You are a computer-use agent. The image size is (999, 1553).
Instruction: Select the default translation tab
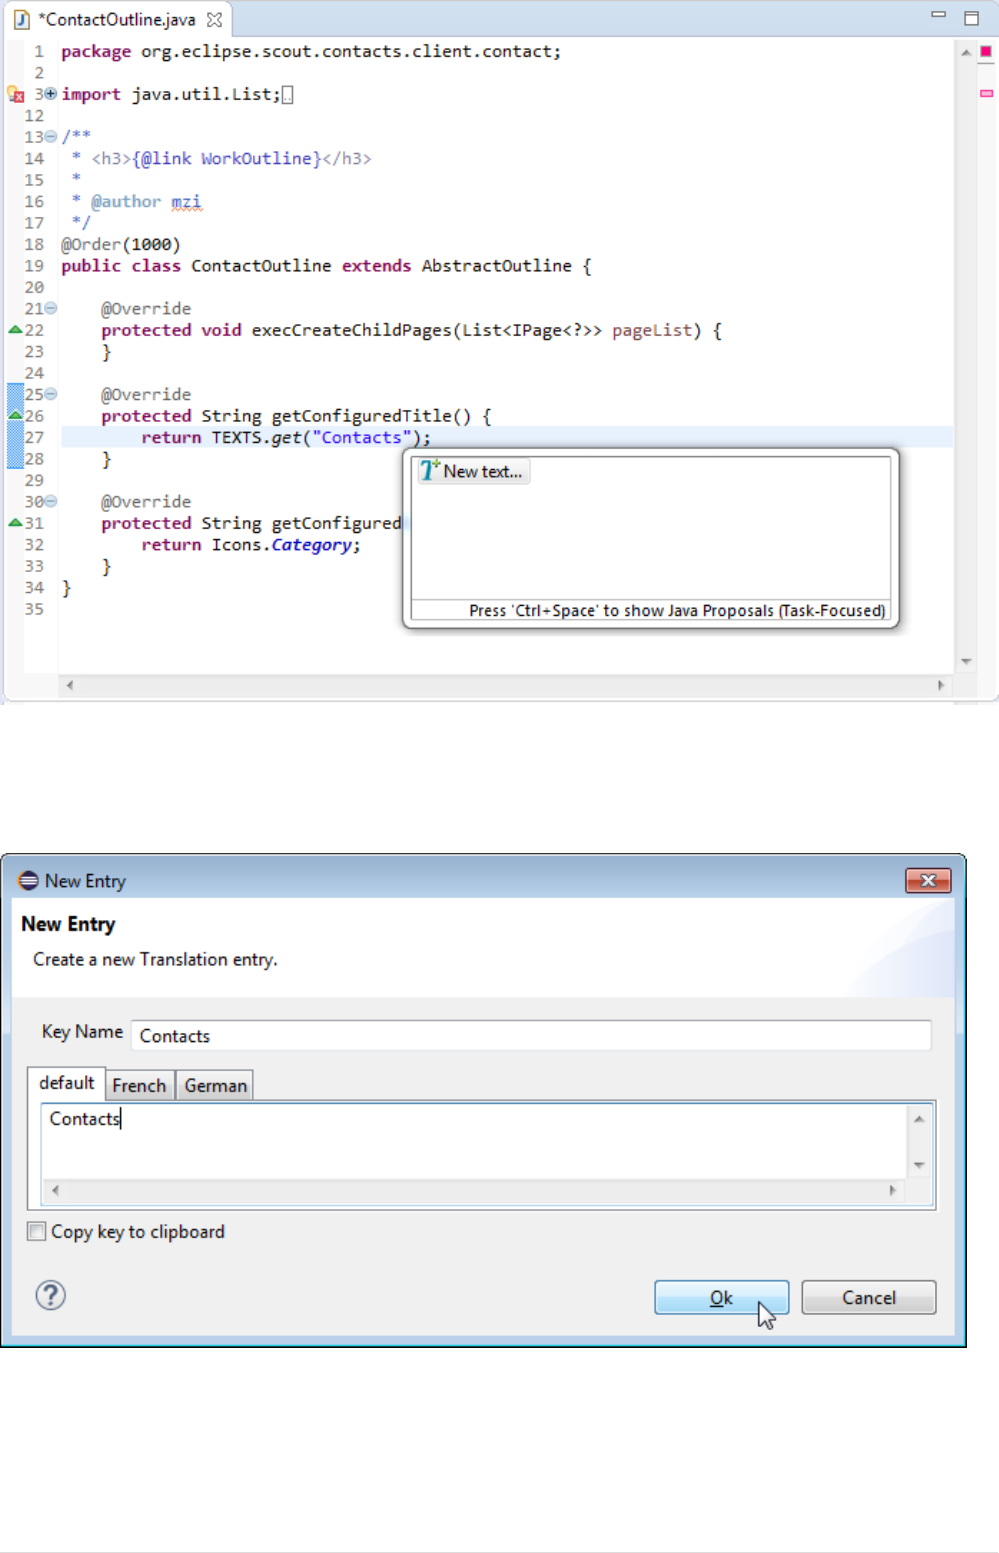66,1083
